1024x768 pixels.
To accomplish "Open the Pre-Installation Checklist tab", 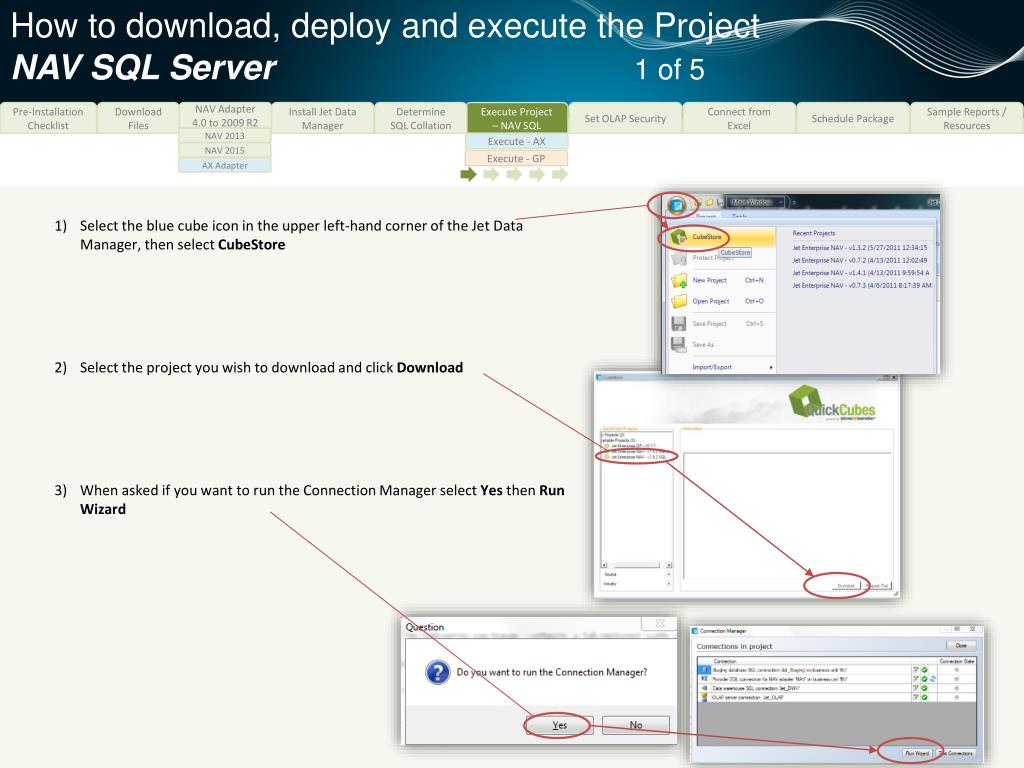I will point(48,118).
